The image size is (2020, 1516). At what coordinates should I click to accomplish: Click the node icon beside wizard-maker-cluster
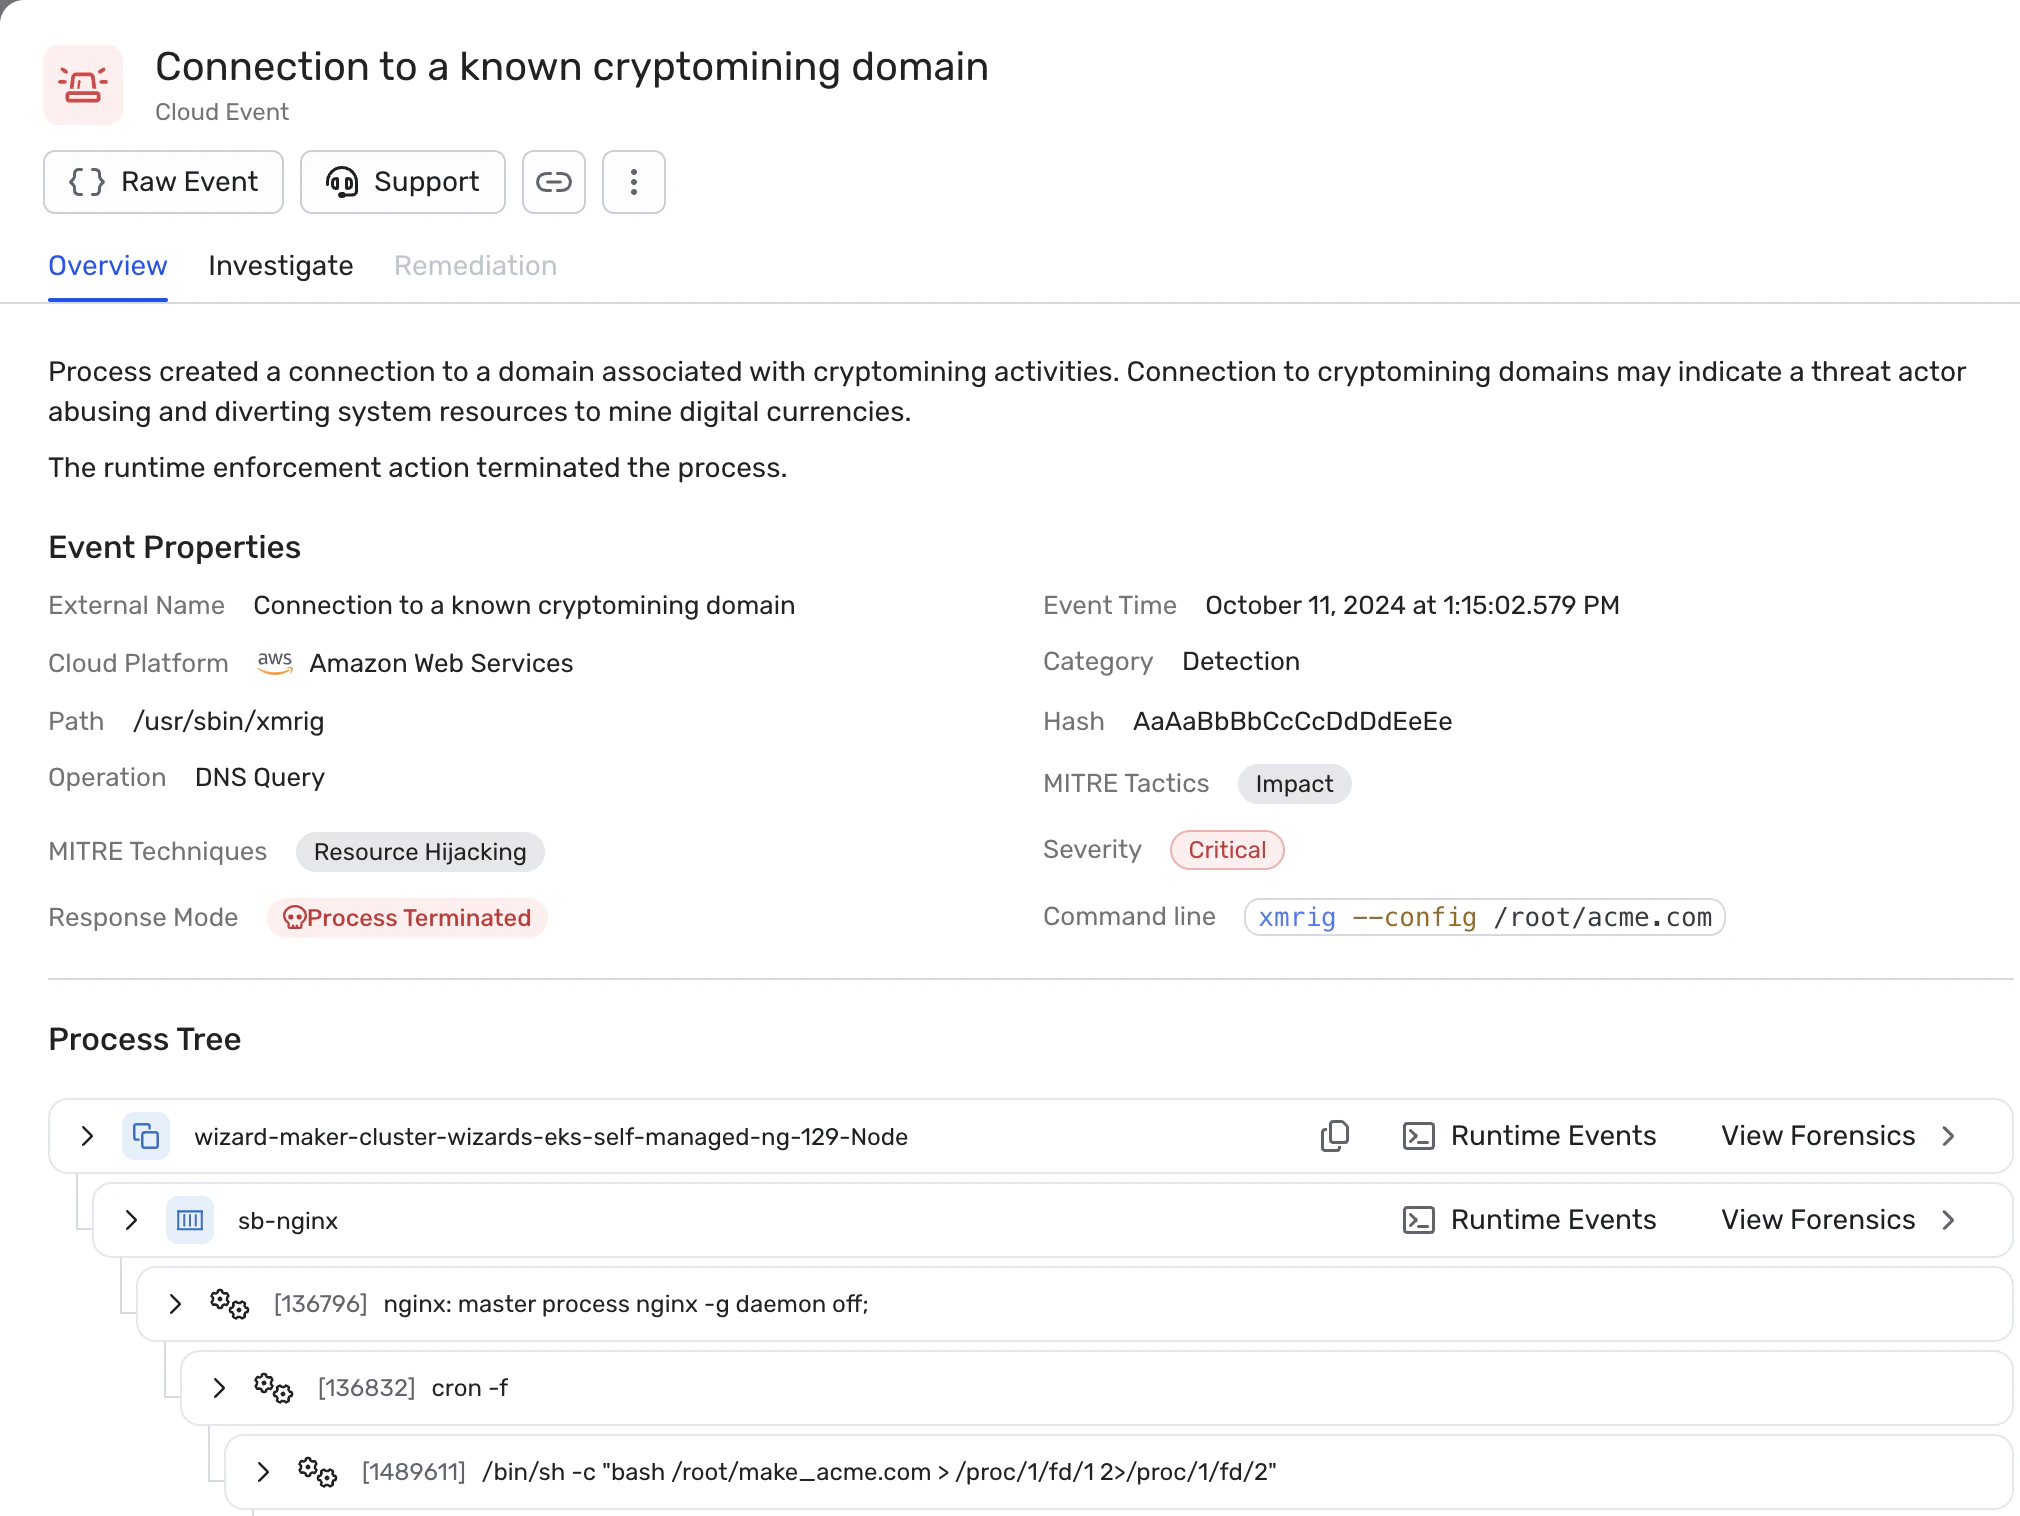tap(146, 1136)
